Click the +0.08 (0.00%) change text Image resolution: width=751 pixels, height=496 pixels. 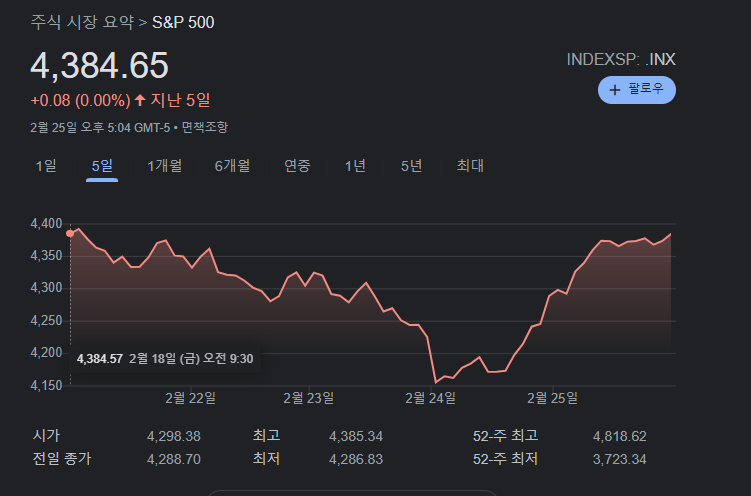pos(80,101)
